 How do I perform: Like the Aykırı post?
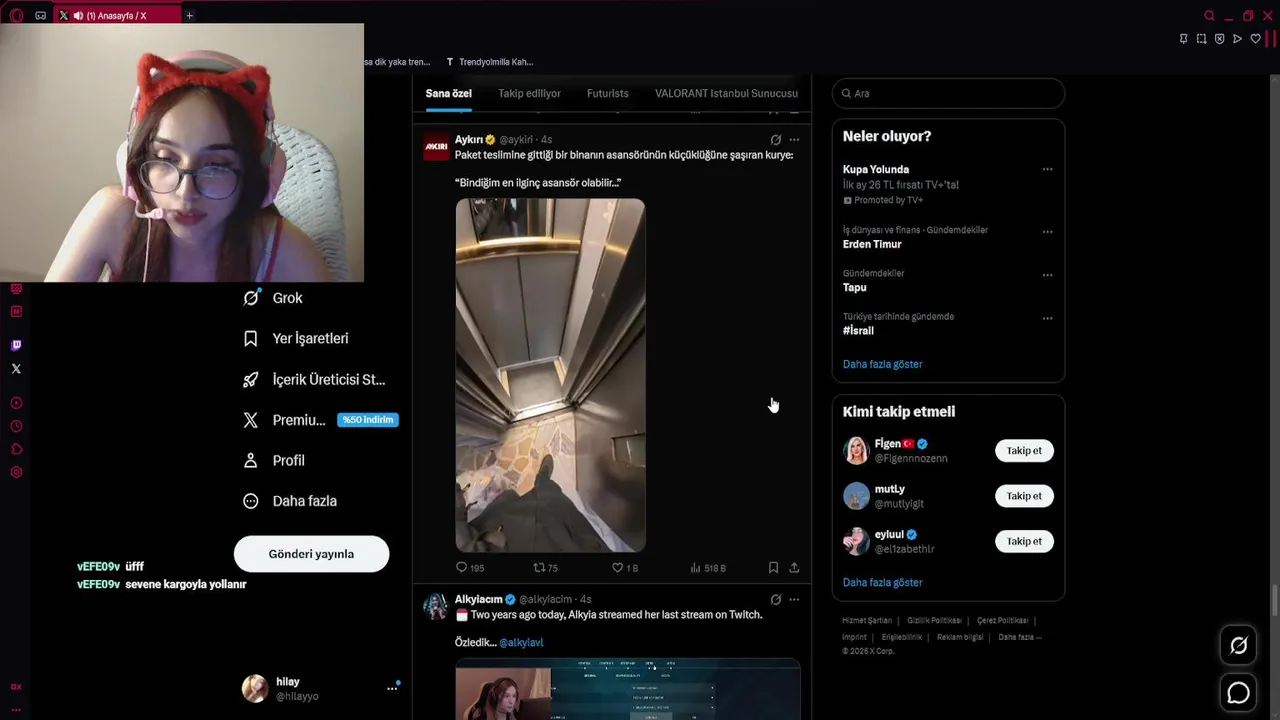624,568
